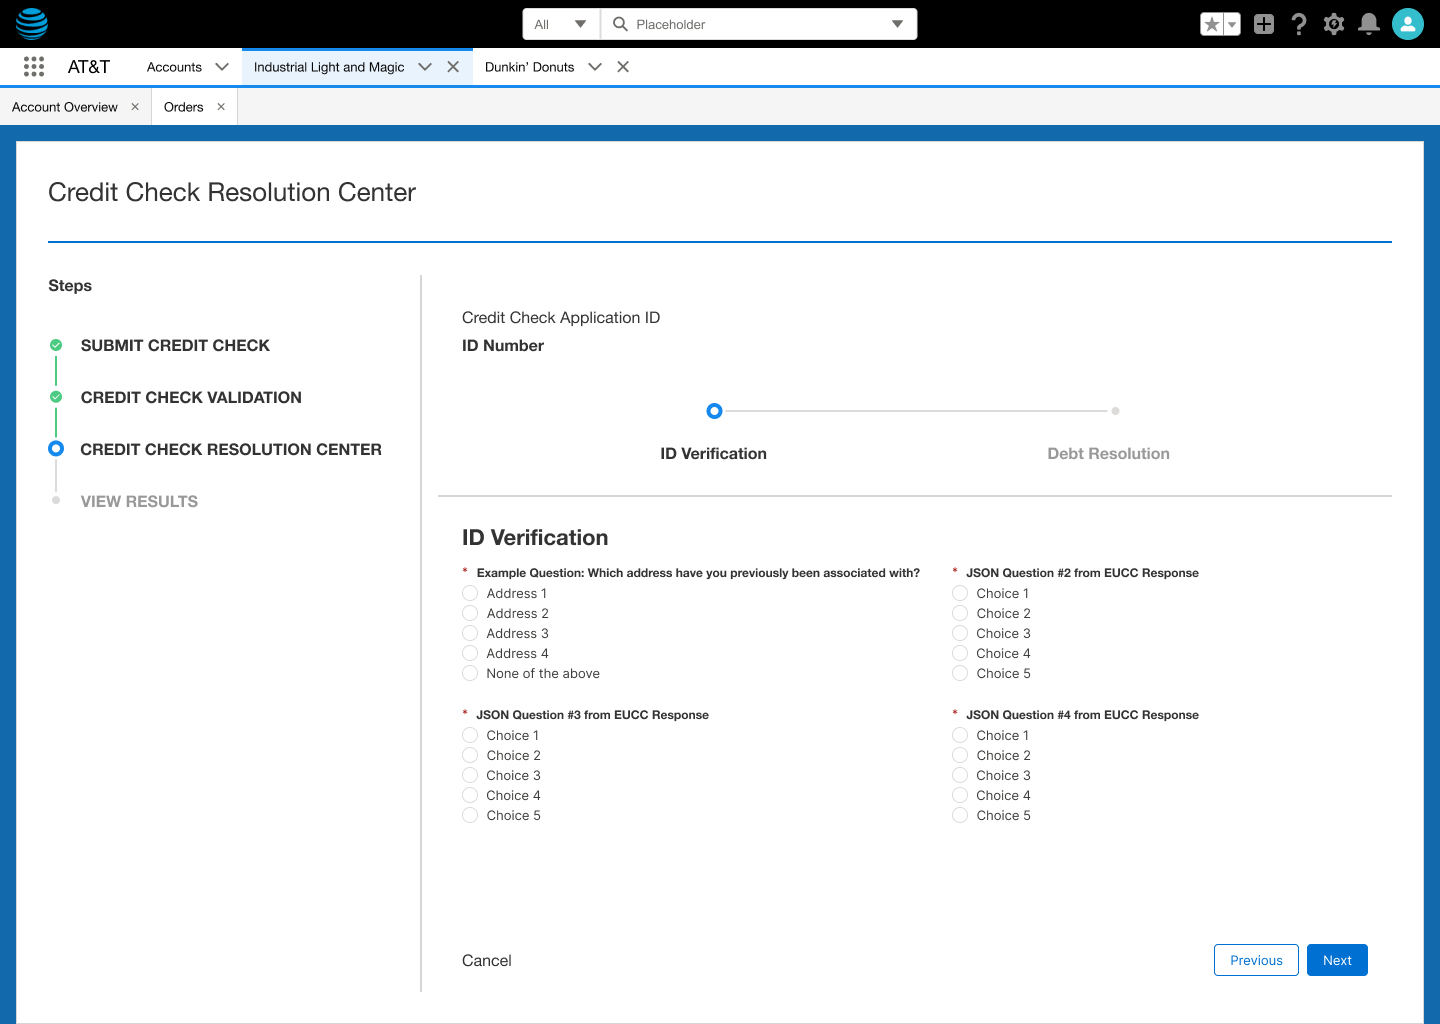Choose None of the above option
This screenshot has height=1024, width=1440.
click(470, 673)
